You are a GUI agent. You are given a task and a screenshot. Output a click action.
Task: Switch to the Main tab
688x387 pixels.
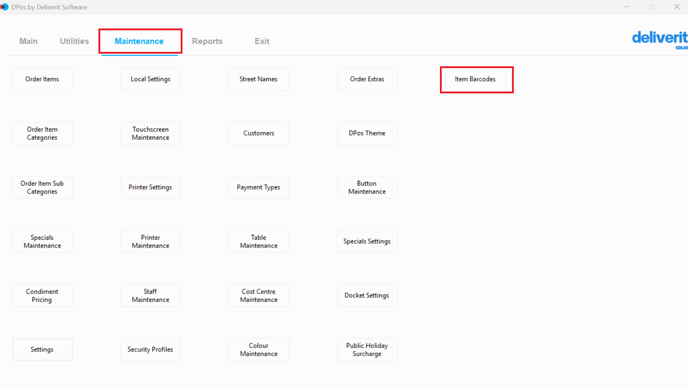click(x=28, y=41)
